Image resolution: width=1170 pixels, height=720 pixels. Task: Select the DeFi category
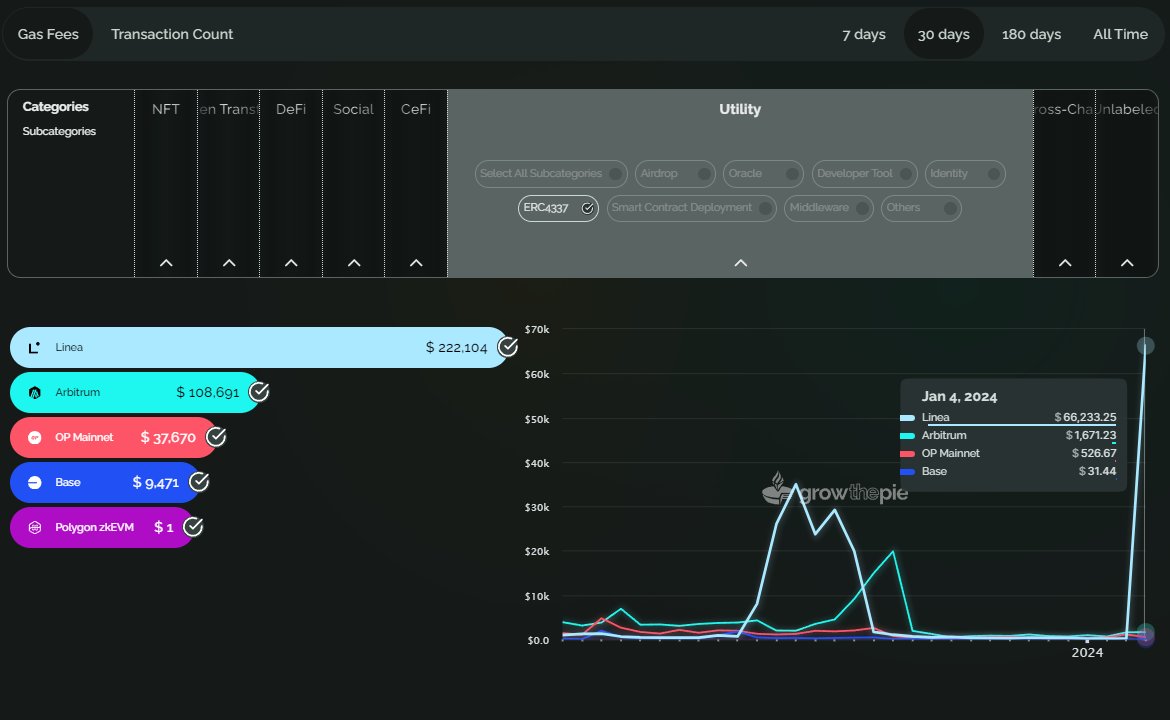click(x=291, y=109)
